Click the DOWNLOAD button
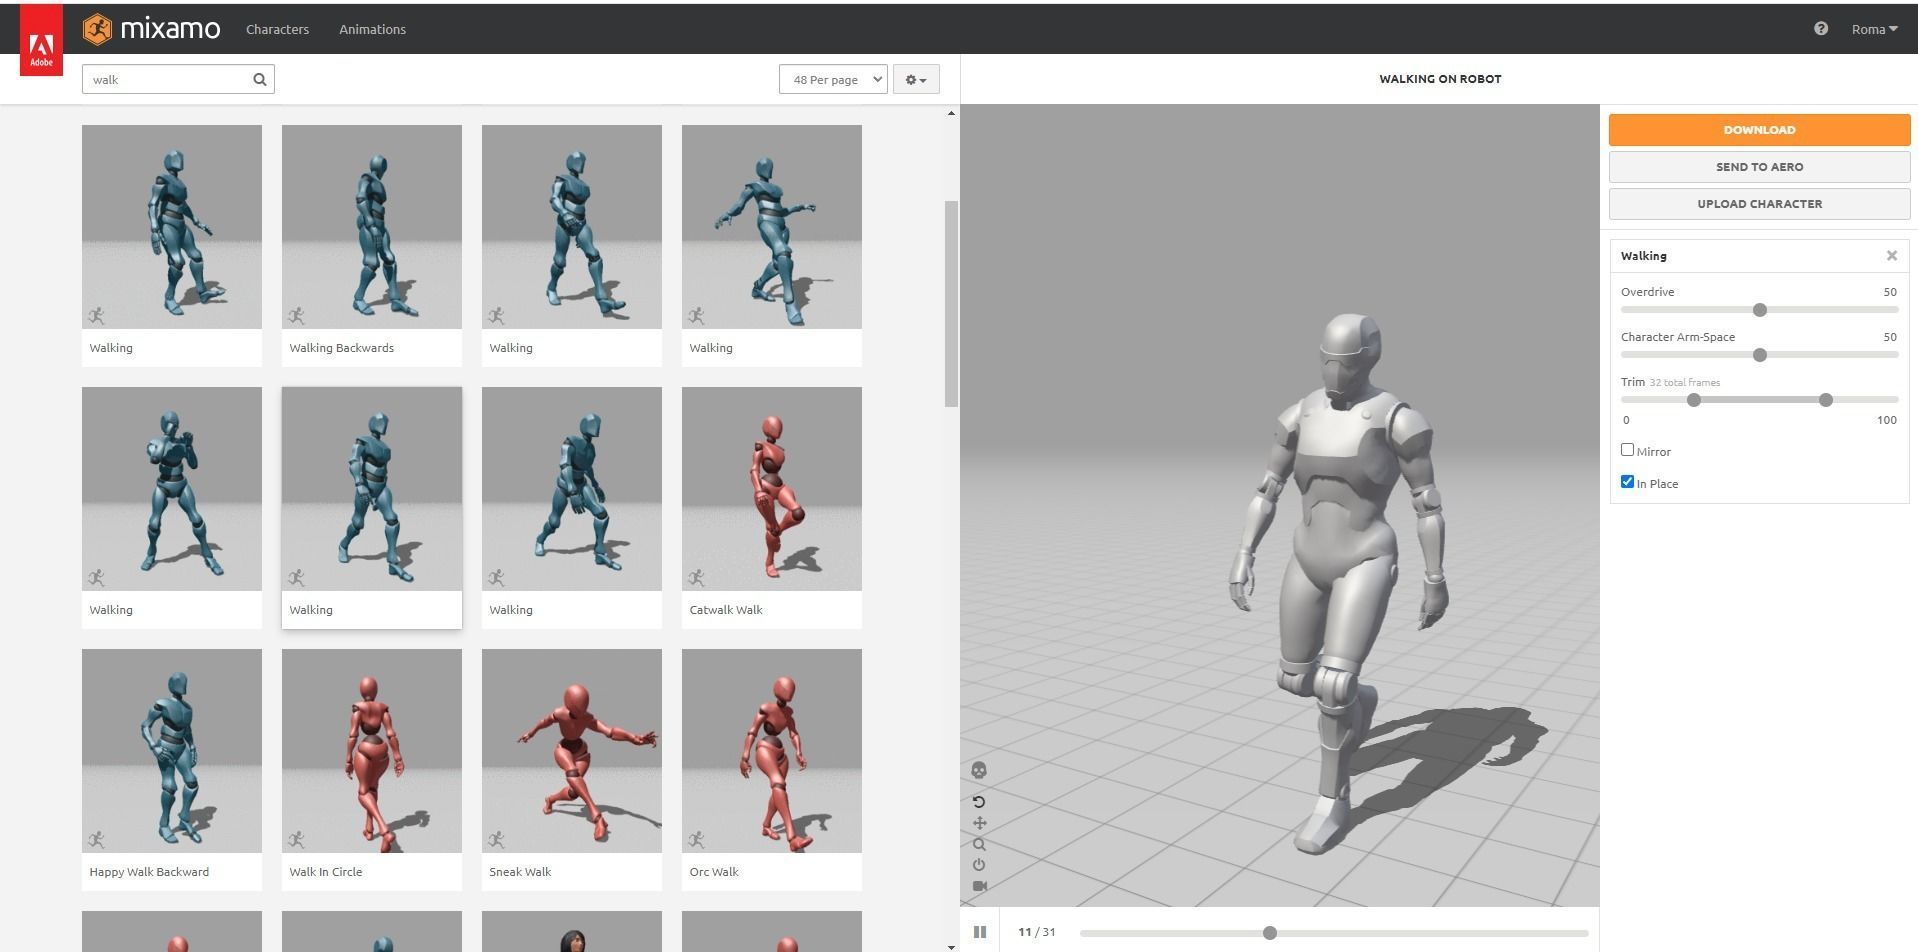The image size is (1918, 952). tap(1759, 130)
